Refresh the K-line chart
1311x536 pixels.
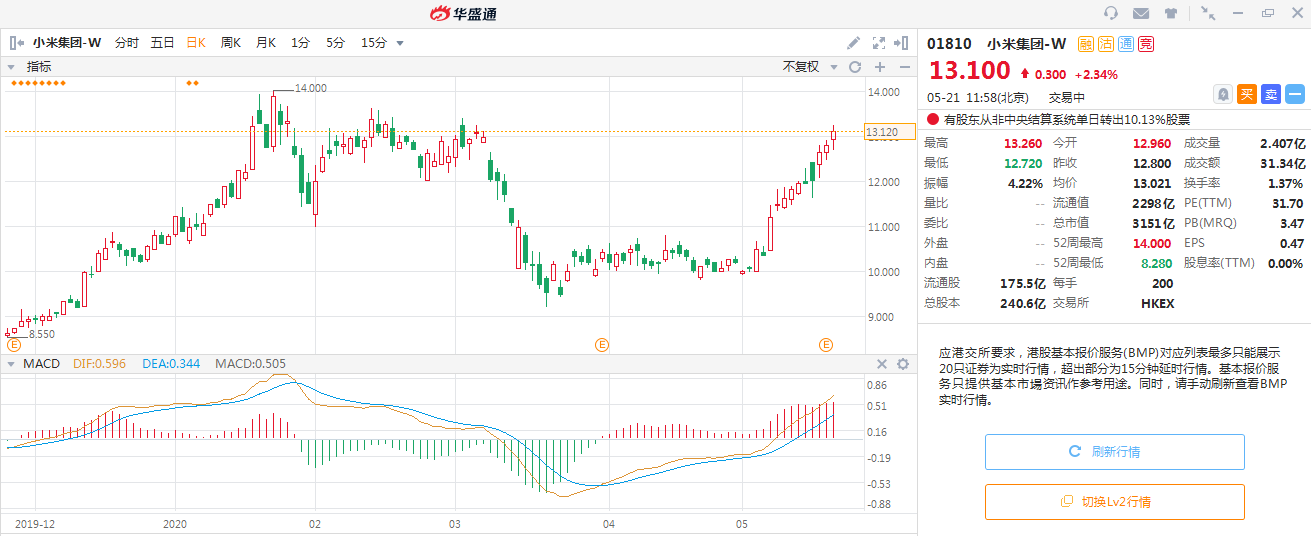(x=855, y=67)
